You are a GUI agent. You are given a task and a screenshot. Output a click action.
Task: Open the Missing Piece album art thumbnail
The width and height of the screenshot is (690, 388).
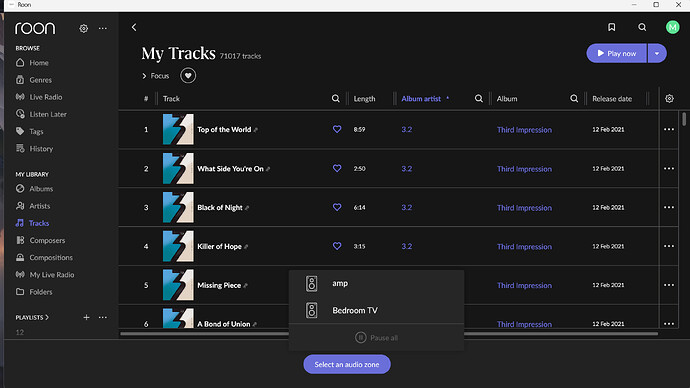coord(178,285)
